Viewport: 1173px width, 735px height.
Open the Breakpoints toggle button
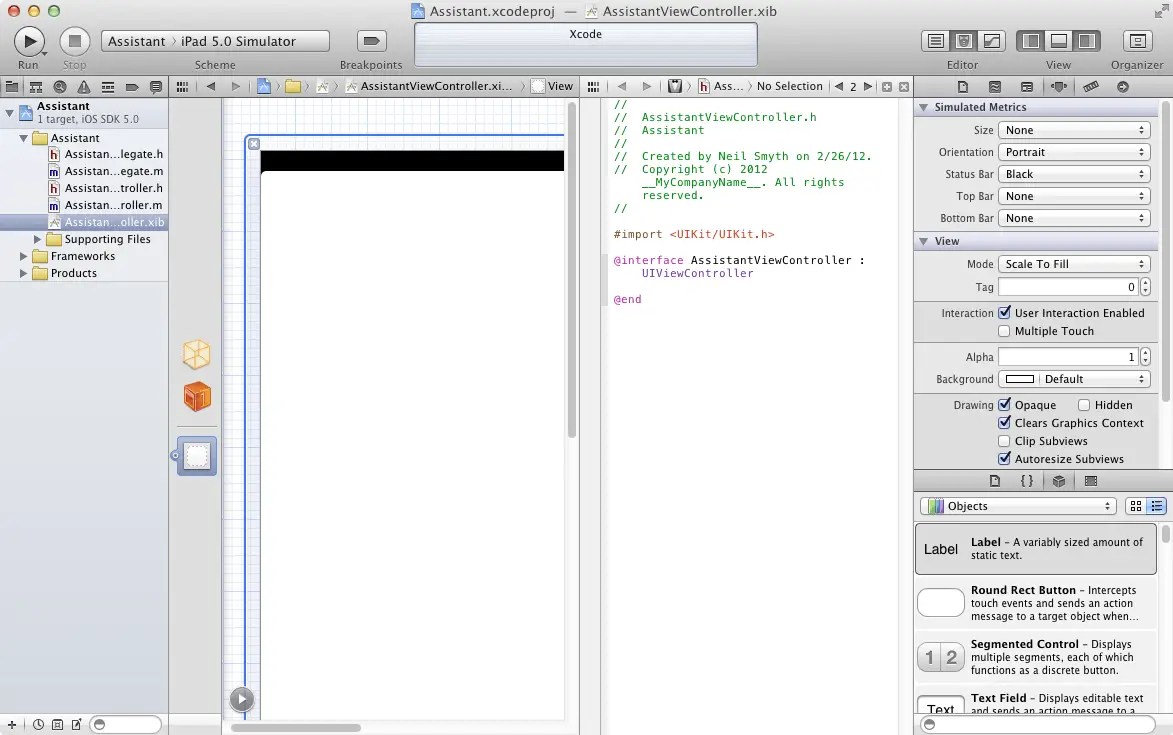371,41
